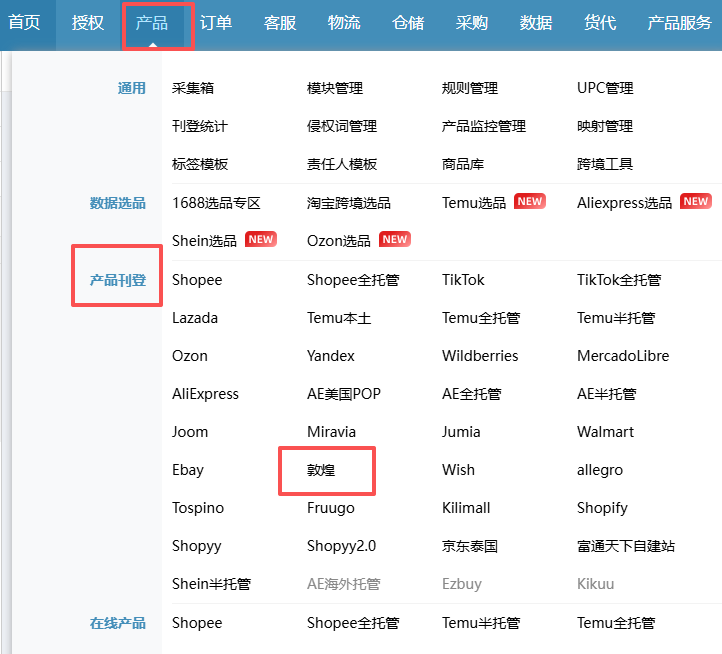Open 采集箱 in the 通用 section

coord(193,88)
